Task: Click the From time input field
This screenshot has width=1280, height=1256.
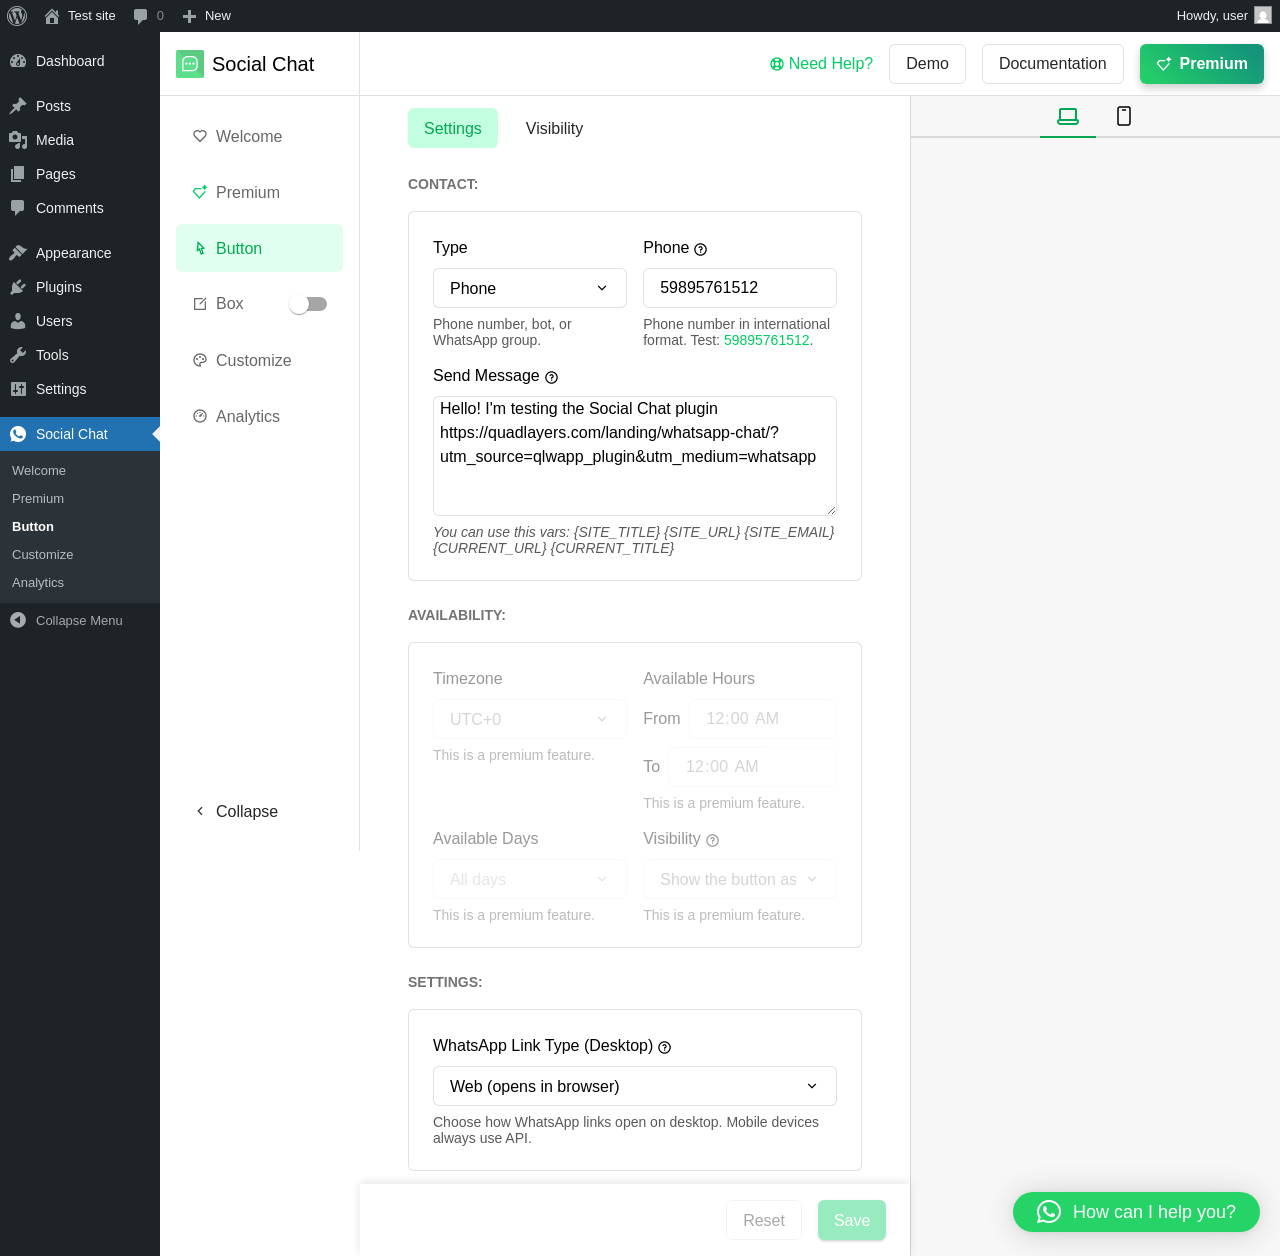Action: point(763,719)
